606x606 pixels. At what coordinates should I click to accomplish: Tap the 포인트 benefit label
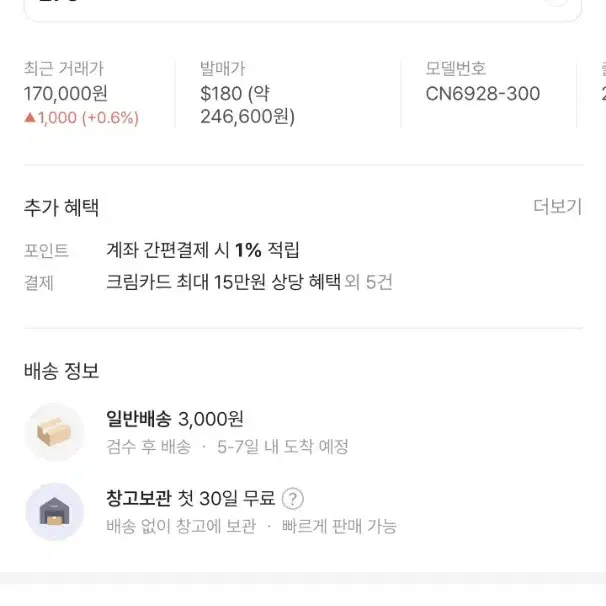pyautogui.click(x=46, y=250)
